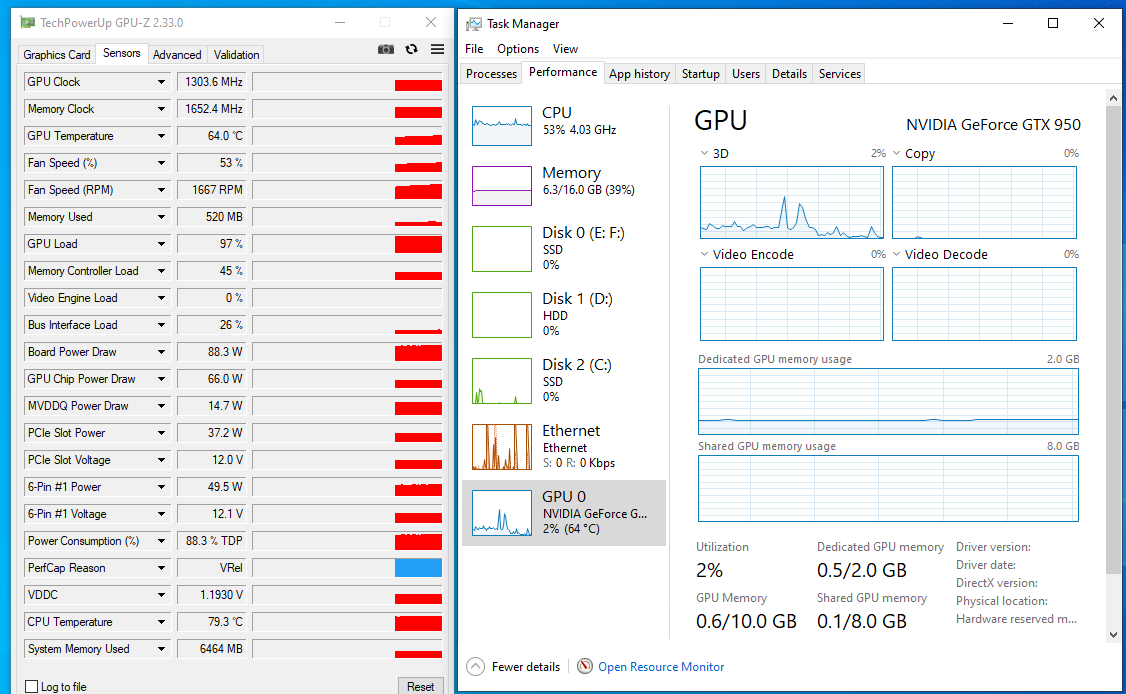Select Memory performance thumbnail

(502, 186)
